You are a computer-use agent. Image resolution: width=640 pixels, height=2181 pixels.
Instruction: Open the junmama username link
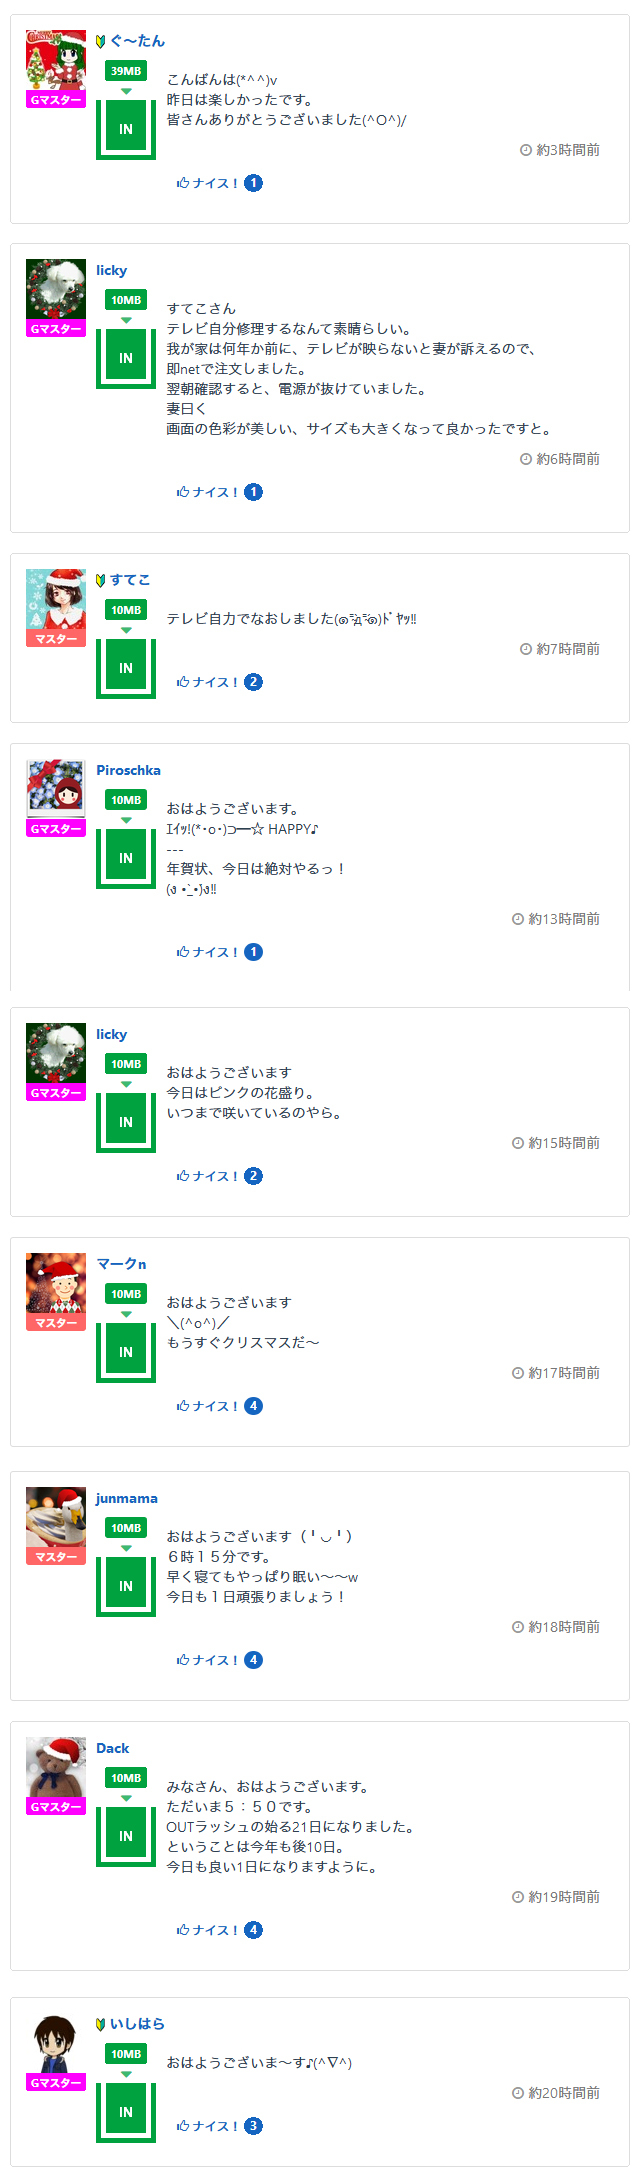[127, 1498]
